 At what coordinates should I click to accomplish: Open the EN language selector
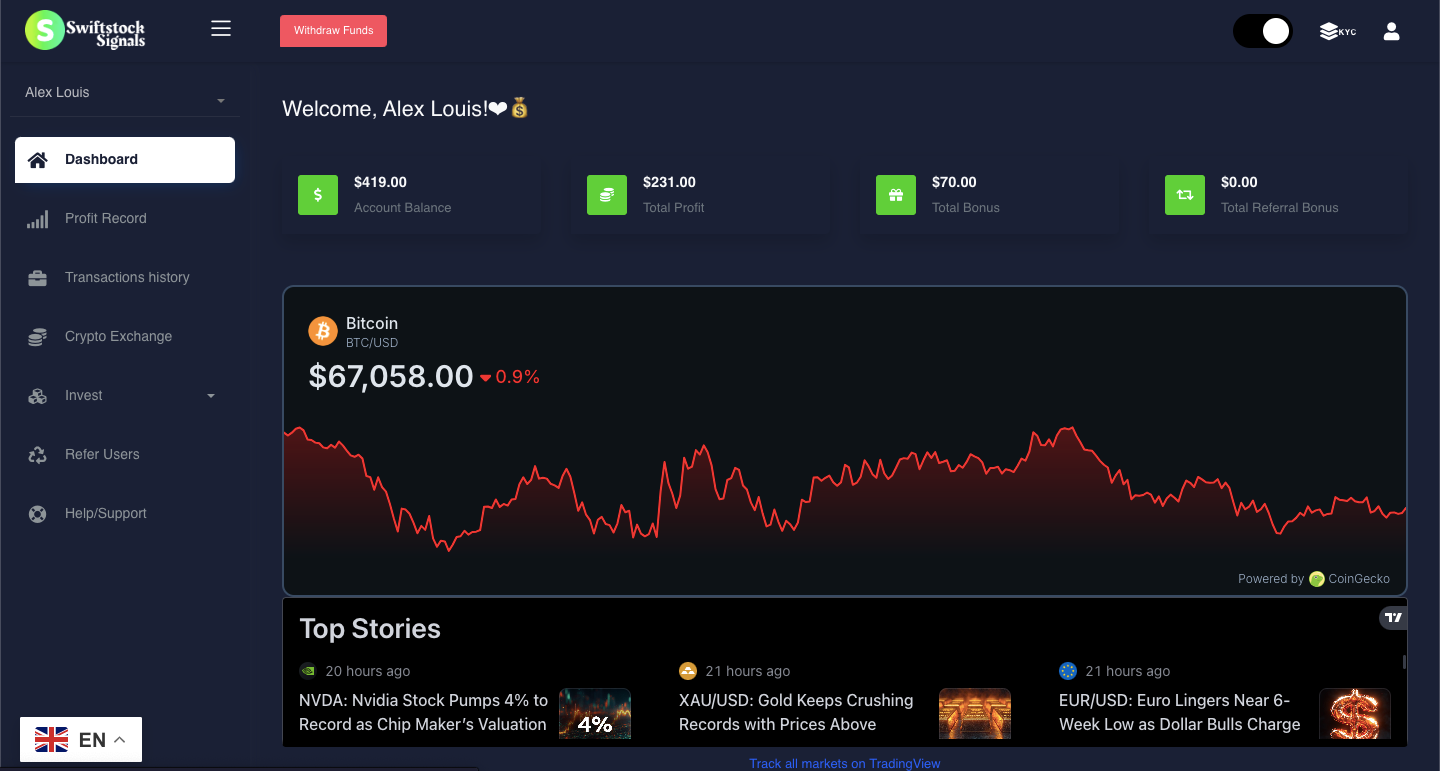point(81,740)
